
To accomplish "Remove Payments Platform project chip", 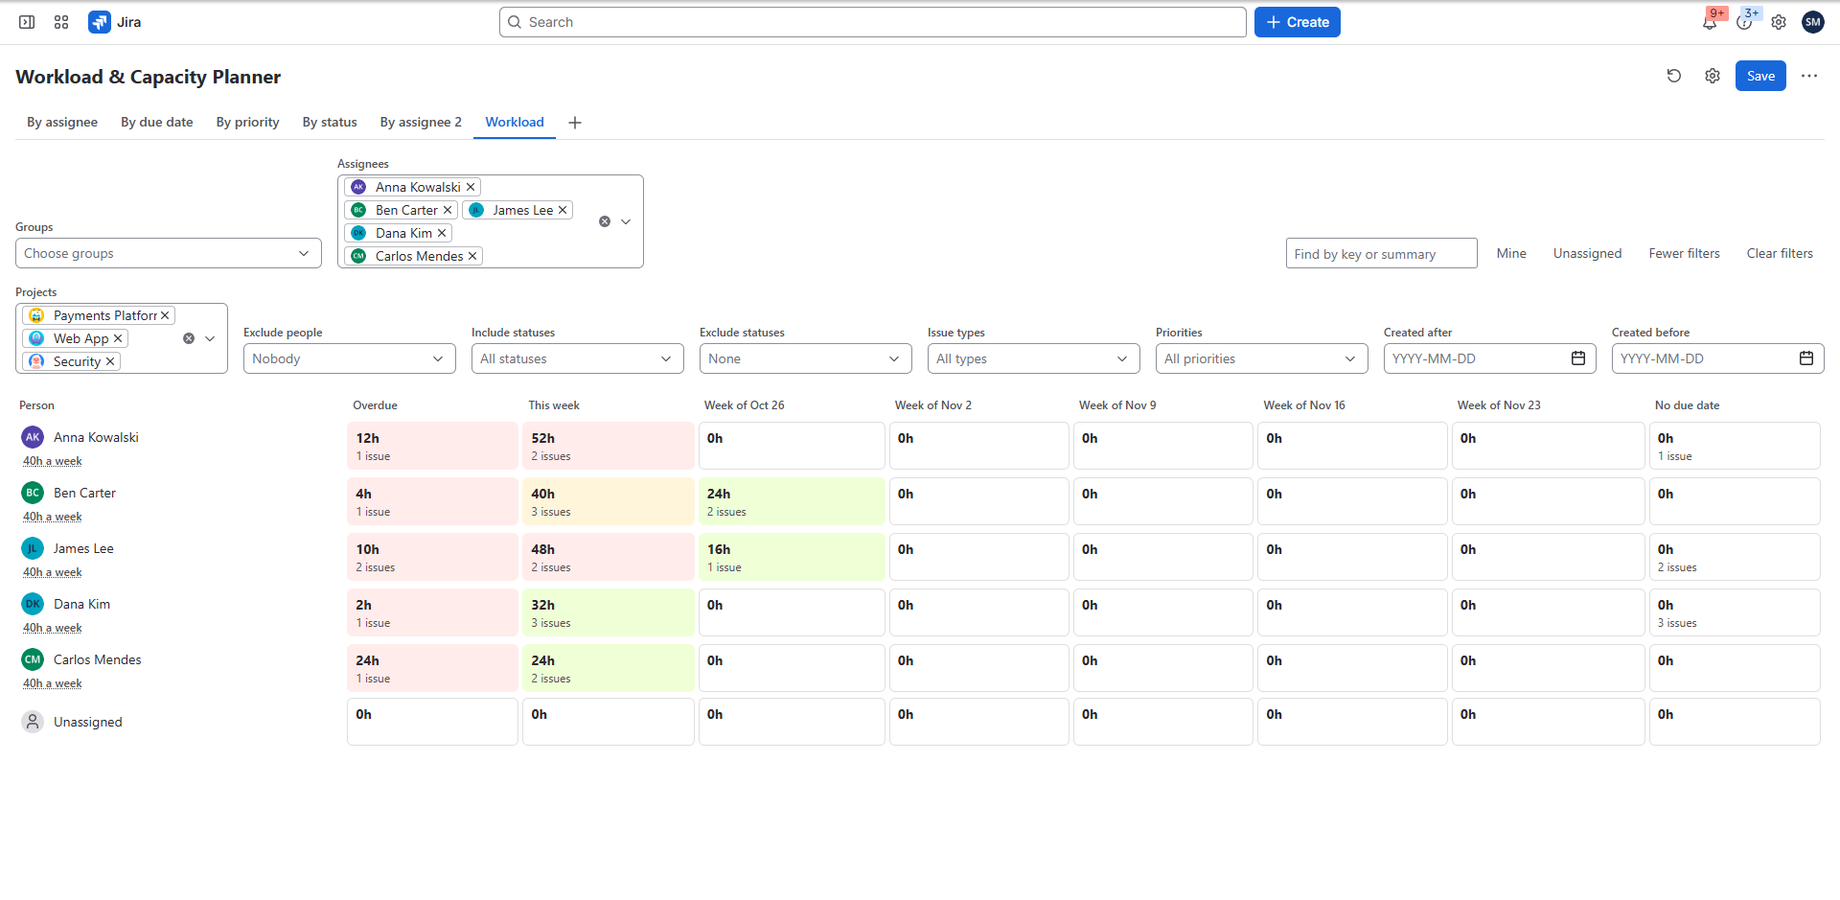I will coord(165,315).
